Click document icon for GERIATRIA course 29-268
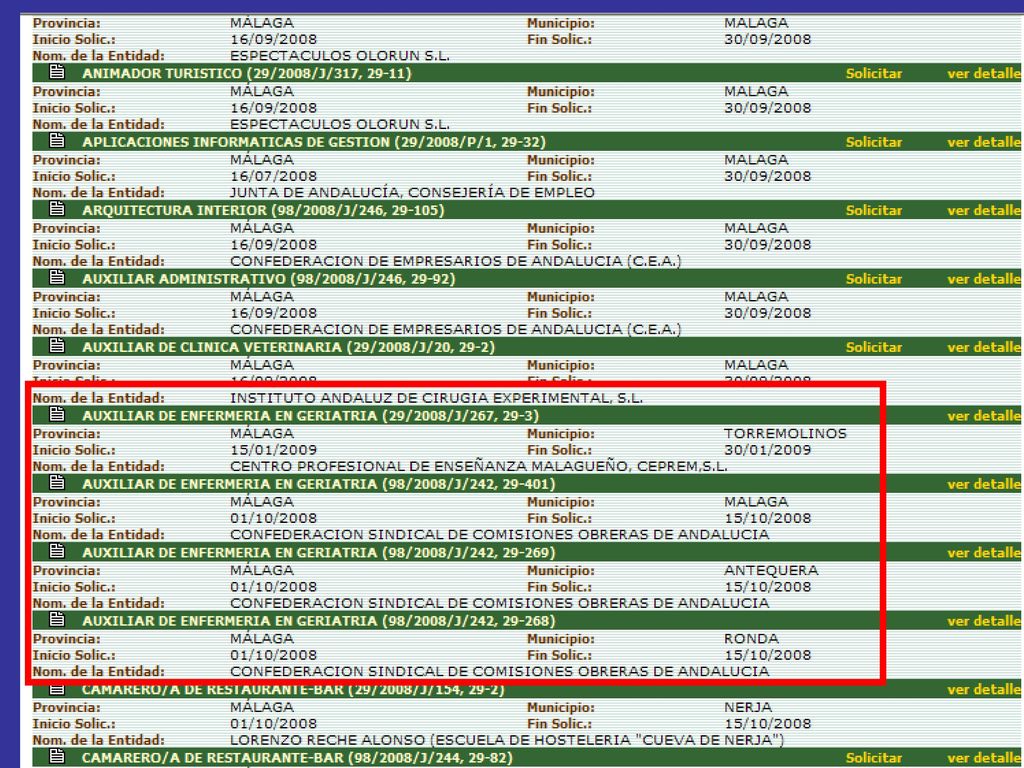The image size is (1024, 768). coord(57,620)
